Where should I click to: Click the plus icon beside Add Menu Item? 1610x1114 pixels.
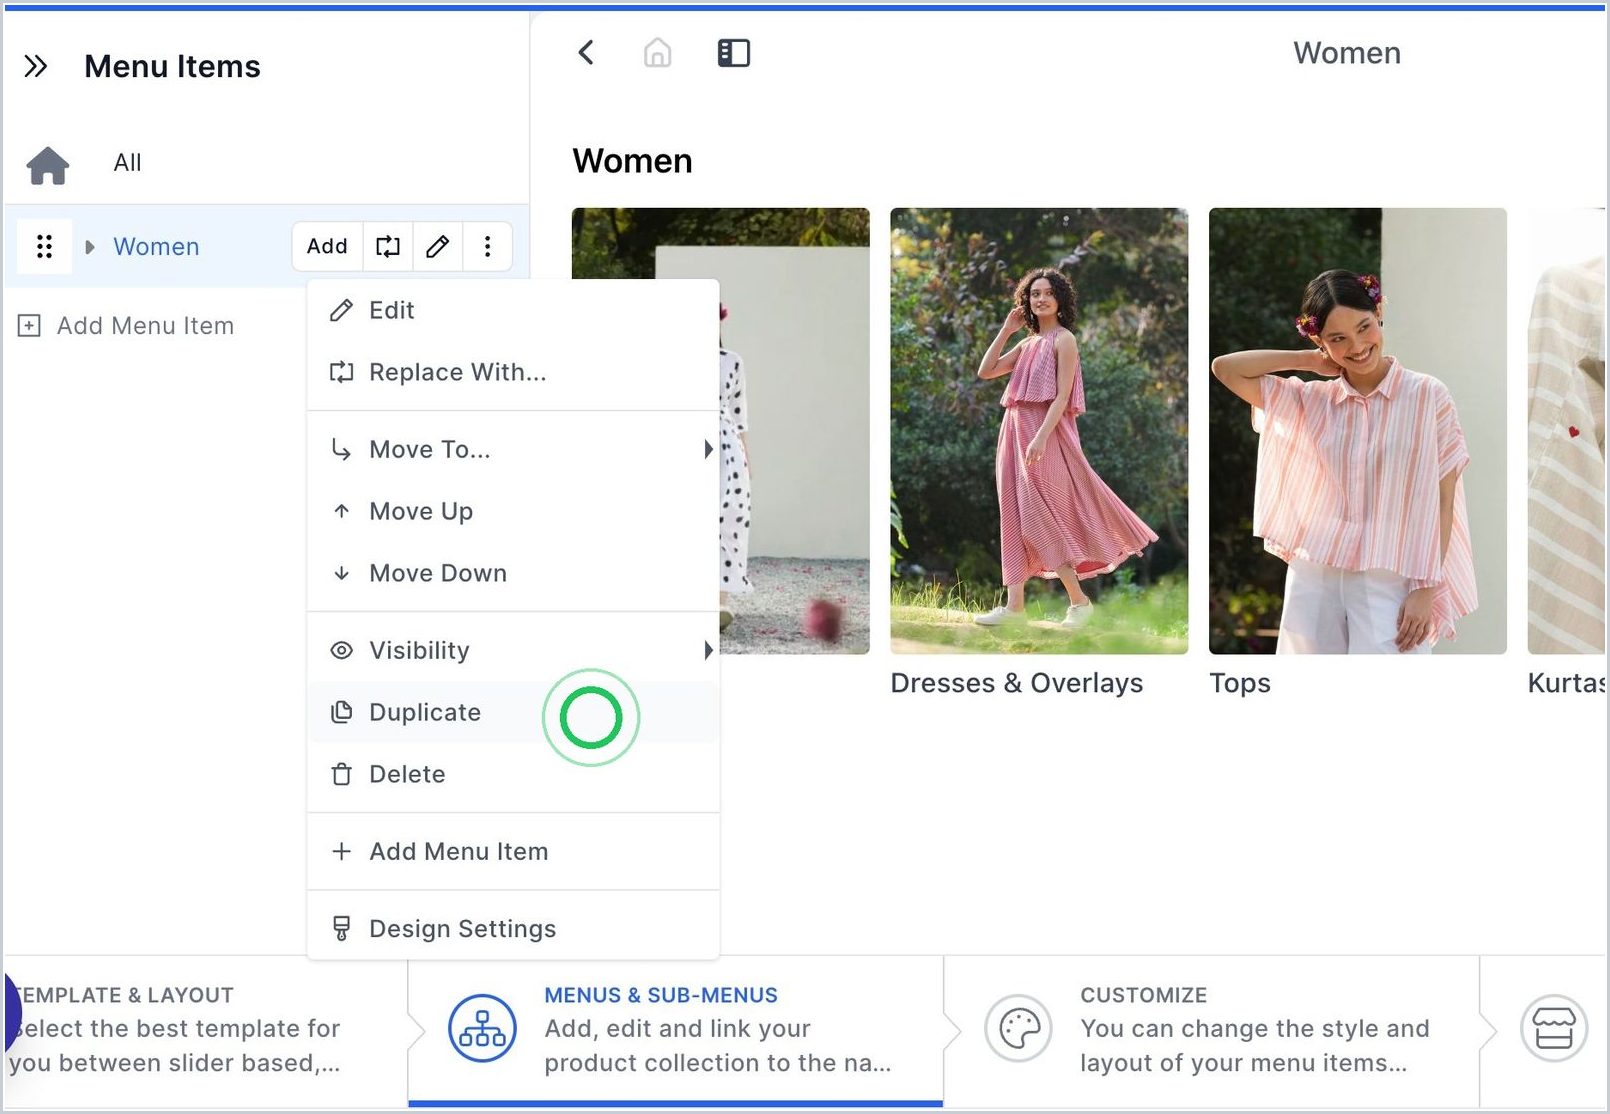(x=30, y=326)
